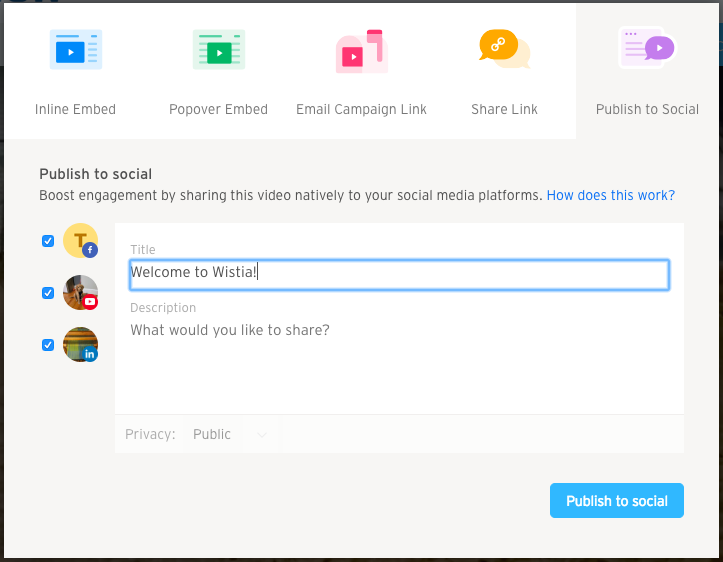This screenshot has height=562, width=723.
Task: Click the Facebook account avatar
Action: point(80,241)
